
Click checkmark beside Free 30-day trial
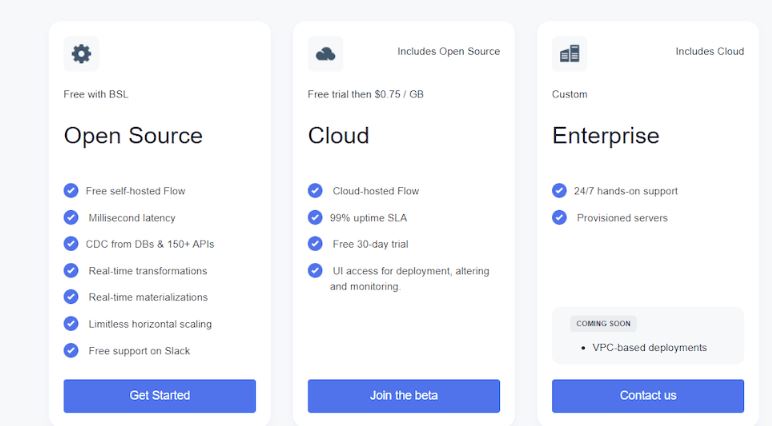pos(315,244)
